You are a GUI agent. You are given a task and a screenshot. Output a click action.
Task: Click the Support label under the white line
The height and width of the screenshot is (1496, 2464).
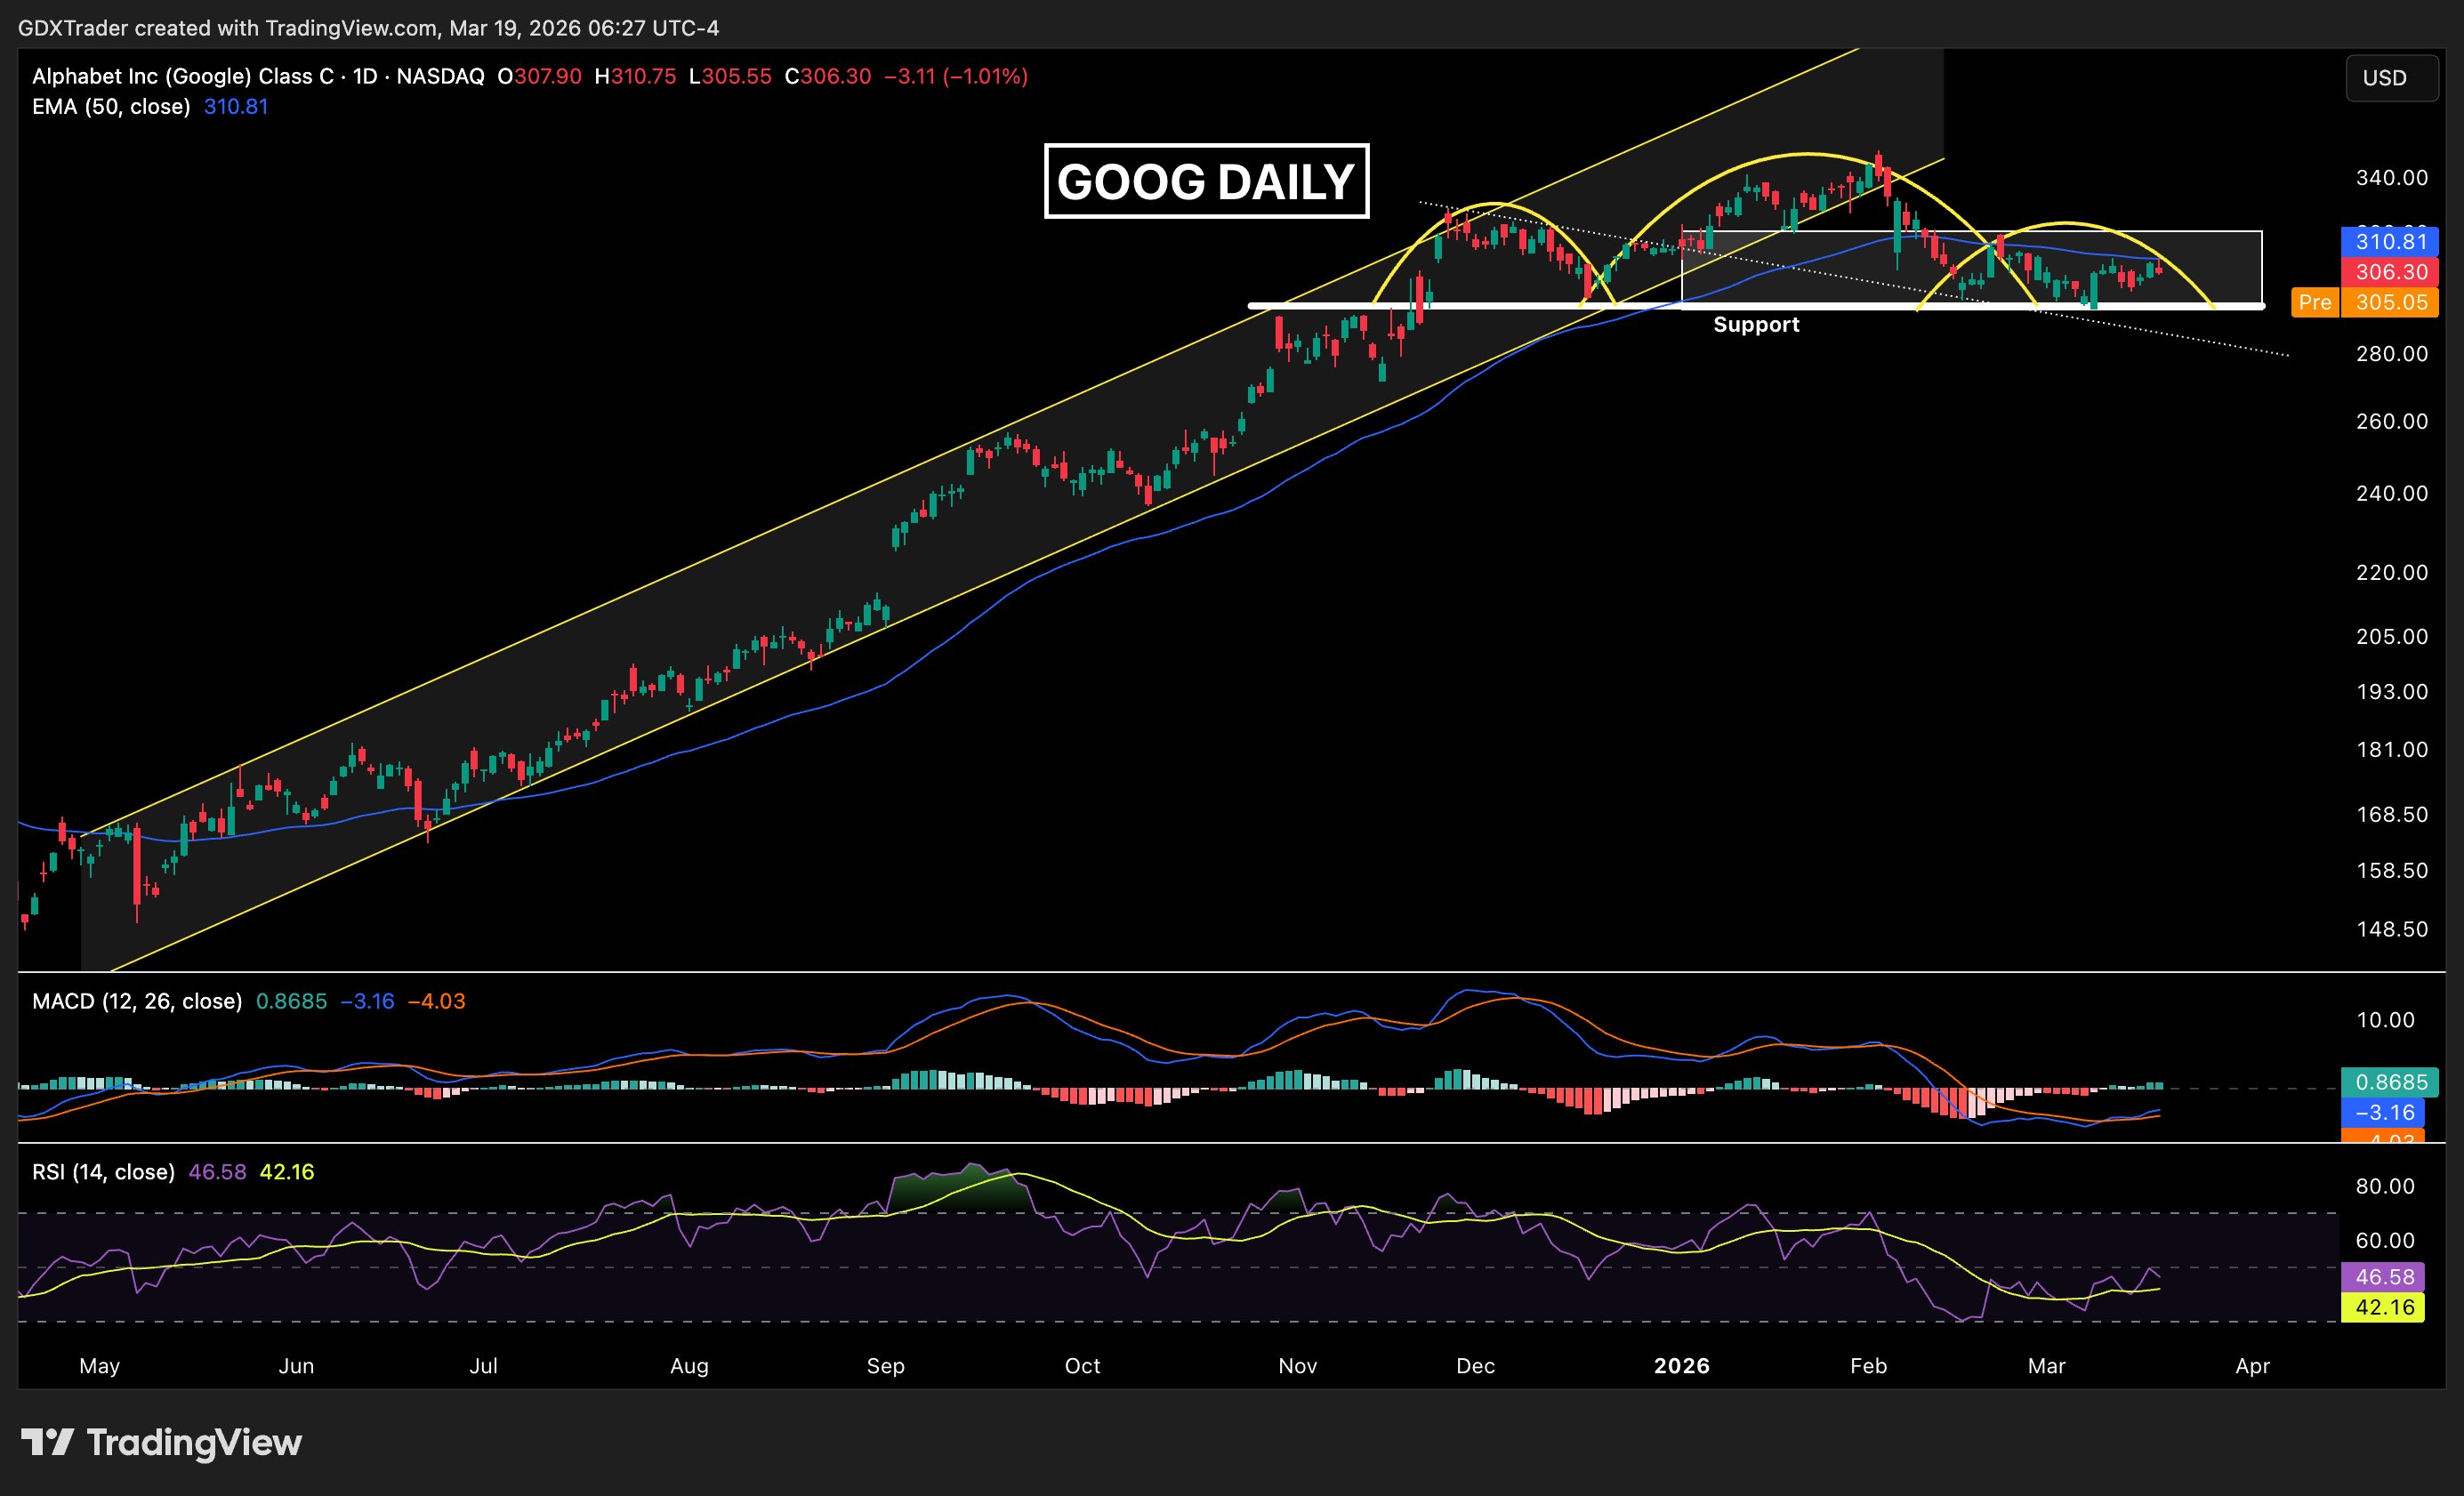(x=1756, y=324)
